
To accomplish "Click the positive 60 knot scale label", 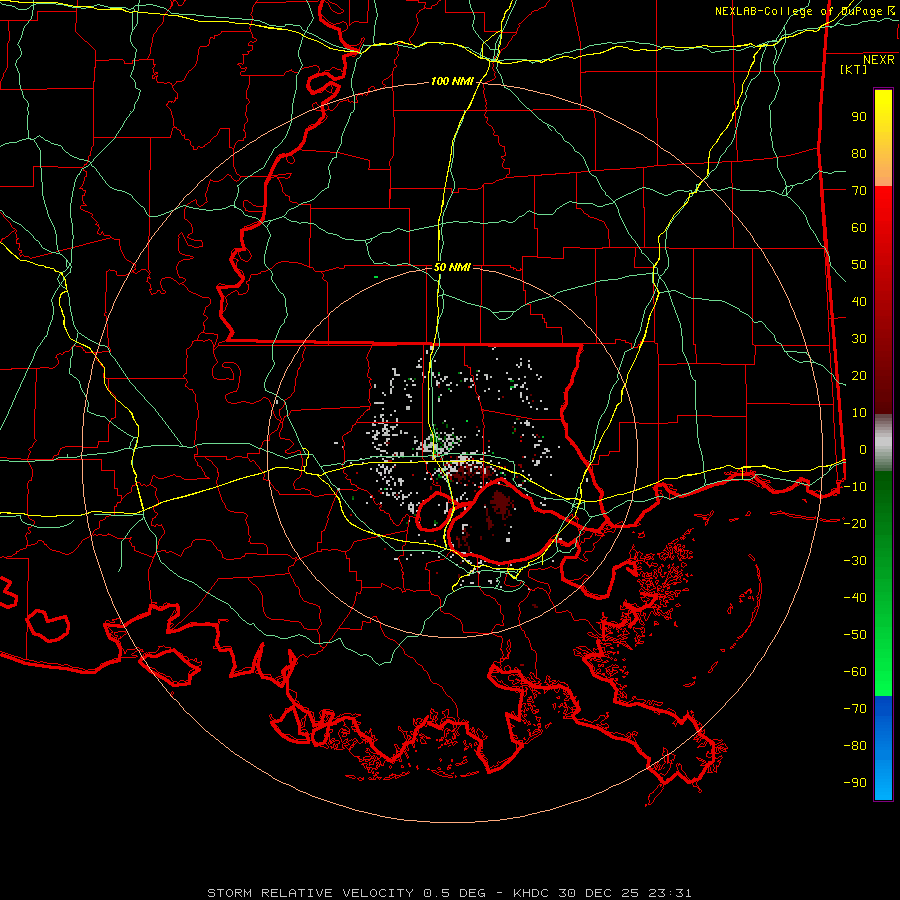I will [859, 228].
